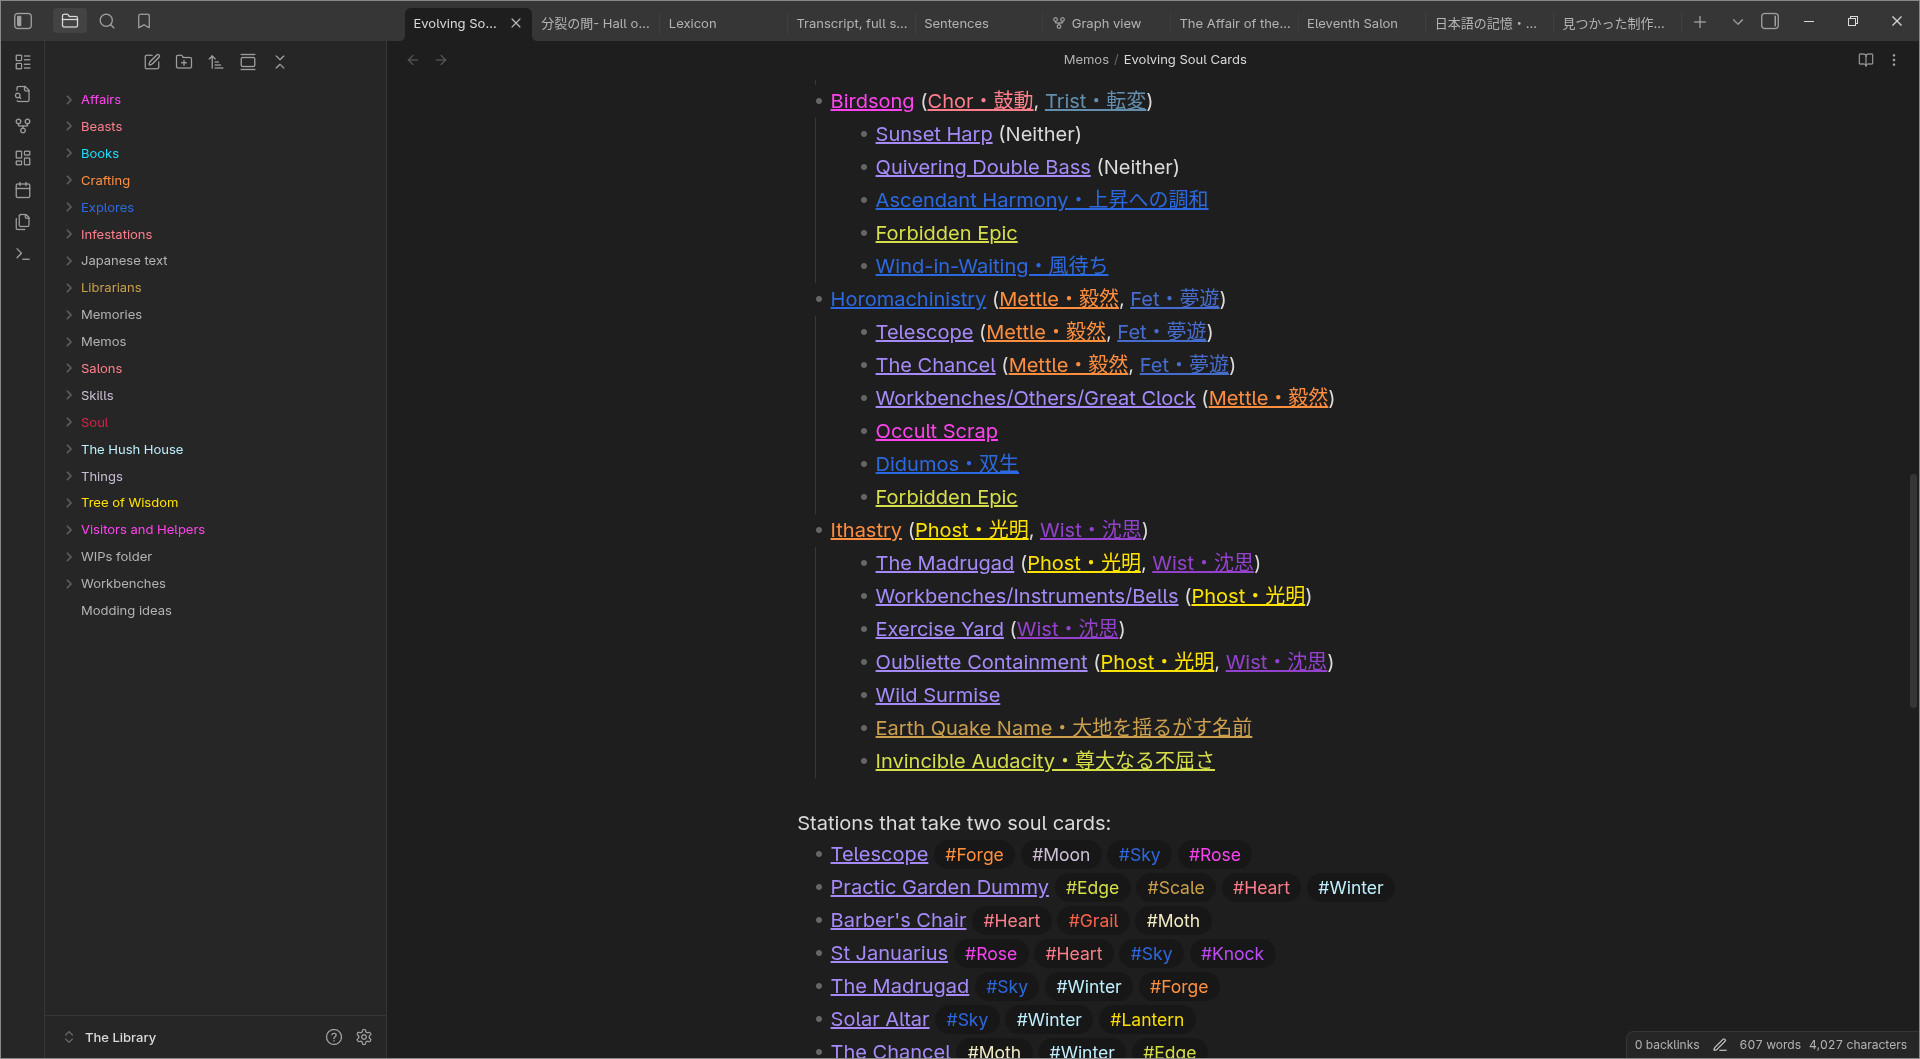Show the 0 backlinks status item
The height and width of the screenshot is (1059, 1920).
coord(1667,1045)
